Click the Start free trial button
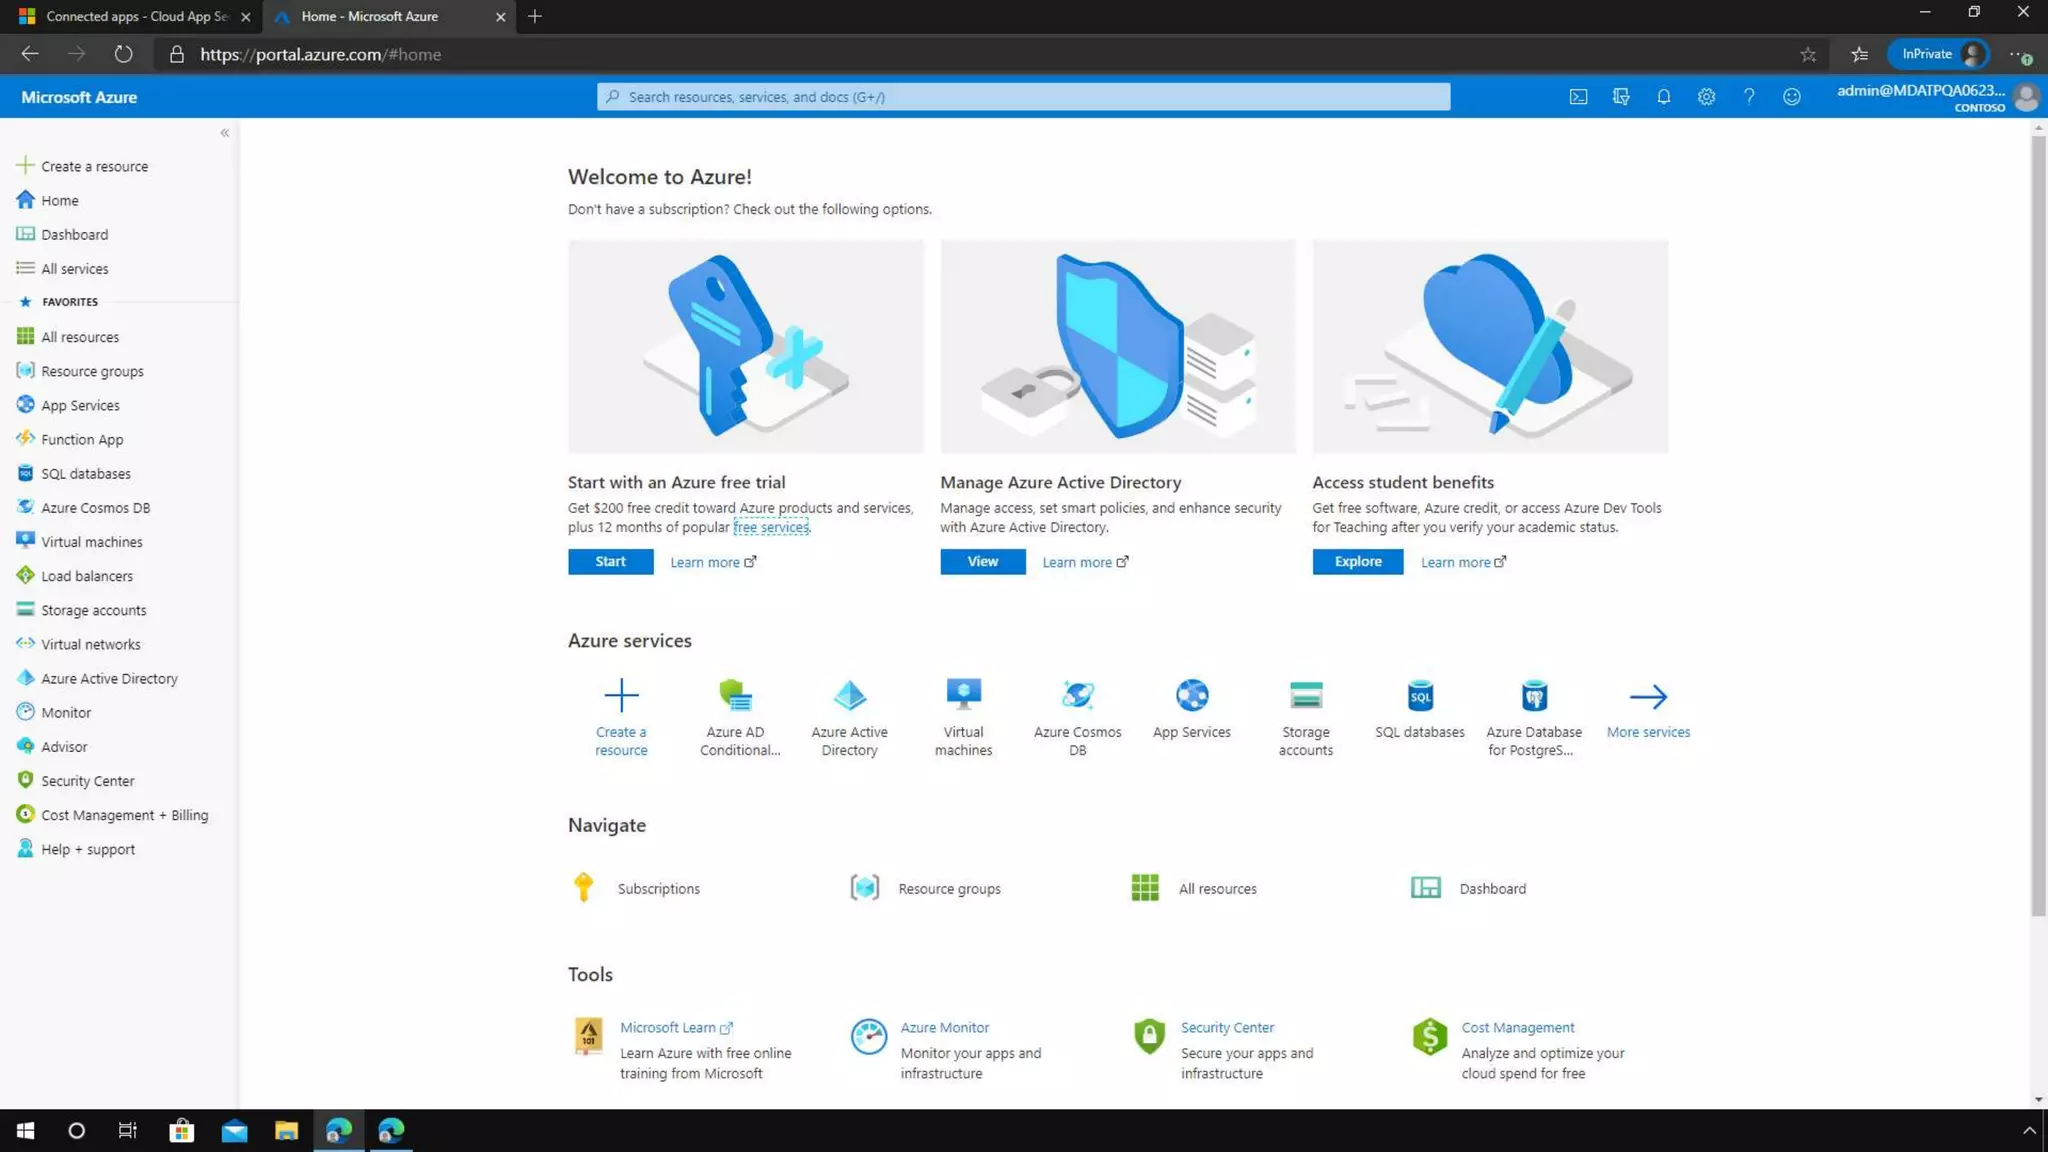2048x1152 pixels. coord(610,562)
